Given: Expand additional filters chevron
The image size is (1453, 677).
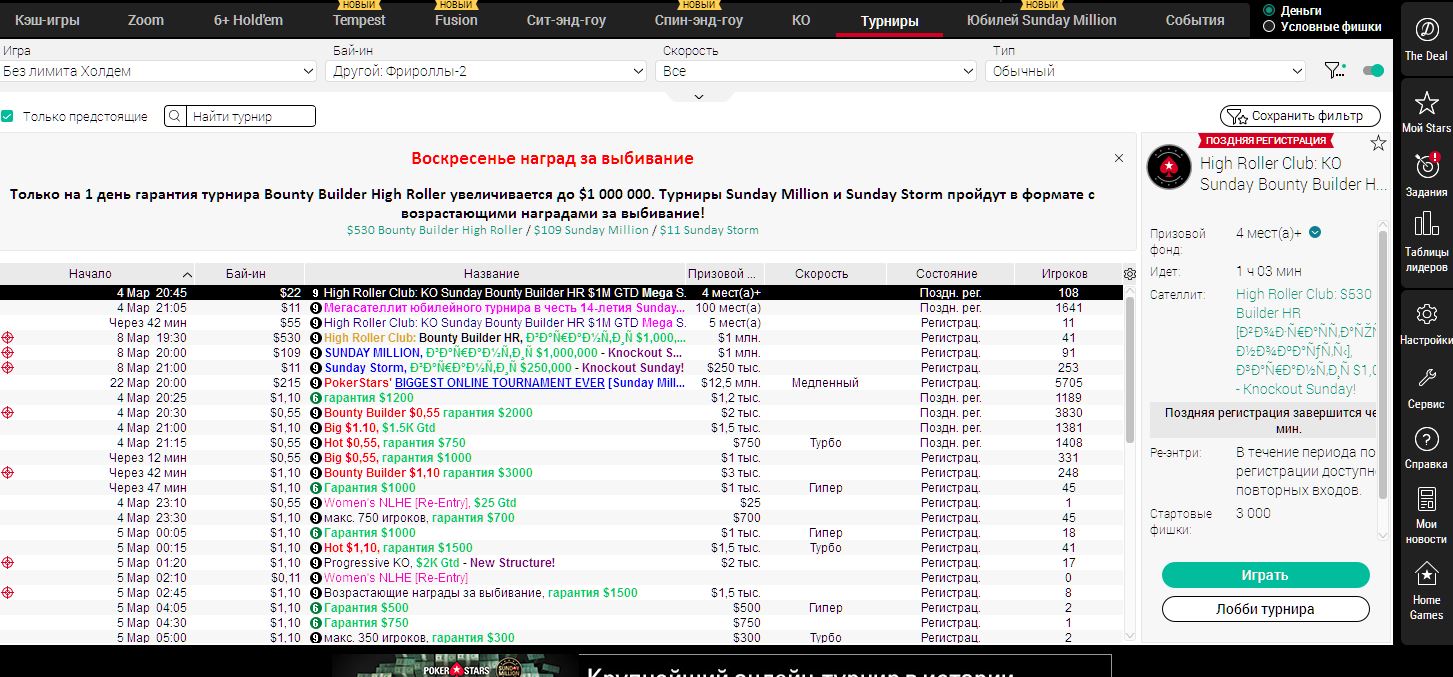Looking at the screenshot, I should [699, 97].
